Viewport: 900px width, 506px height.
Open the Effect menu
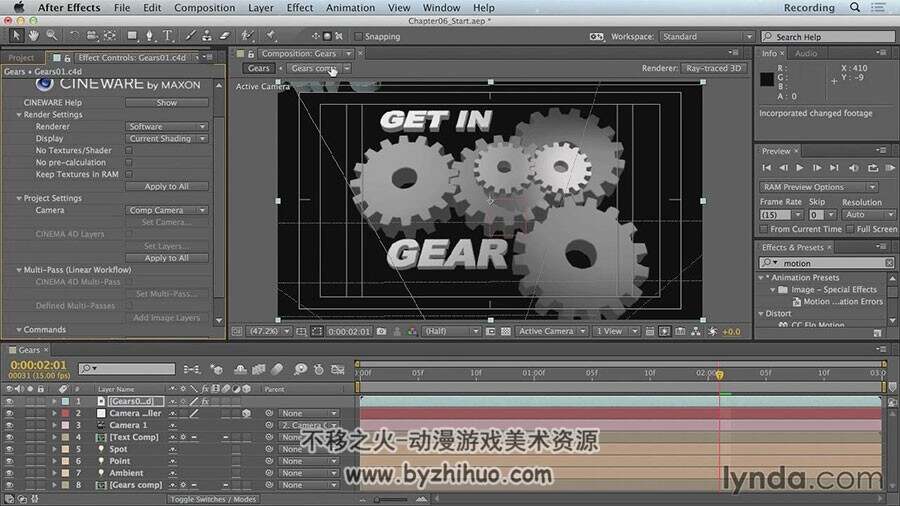point(300,7)
